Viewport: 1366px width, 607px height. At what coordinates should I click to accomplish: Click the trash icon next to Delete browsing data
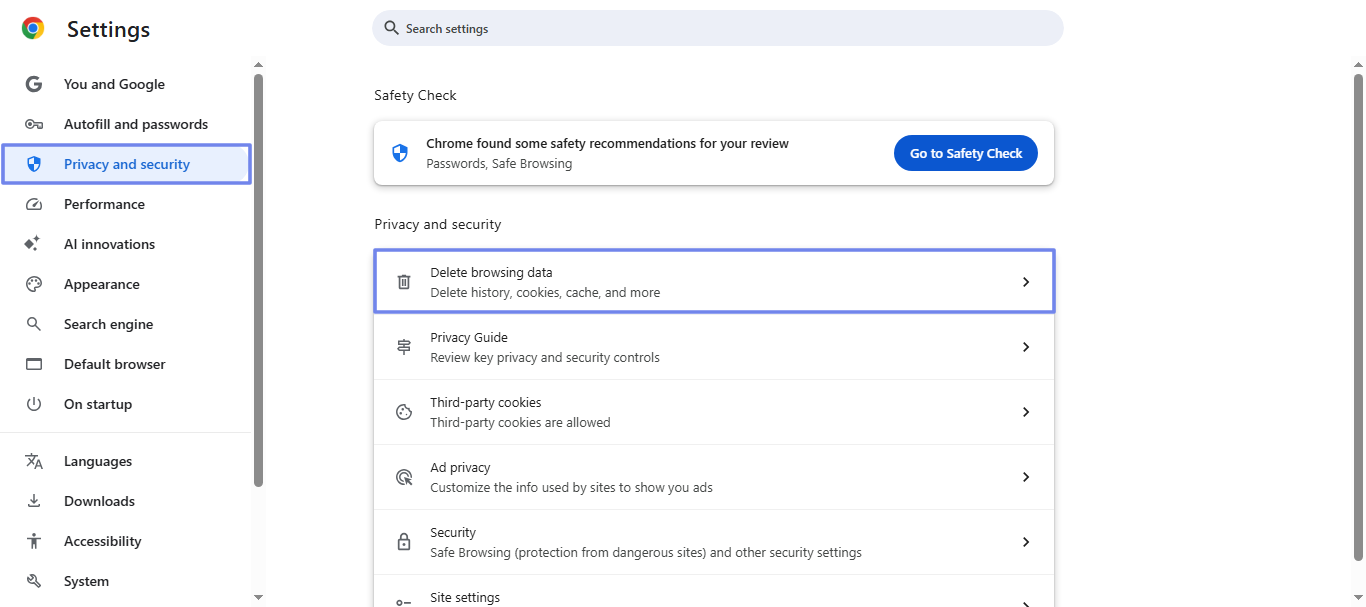pyautogui.click(x=404, y=281)
